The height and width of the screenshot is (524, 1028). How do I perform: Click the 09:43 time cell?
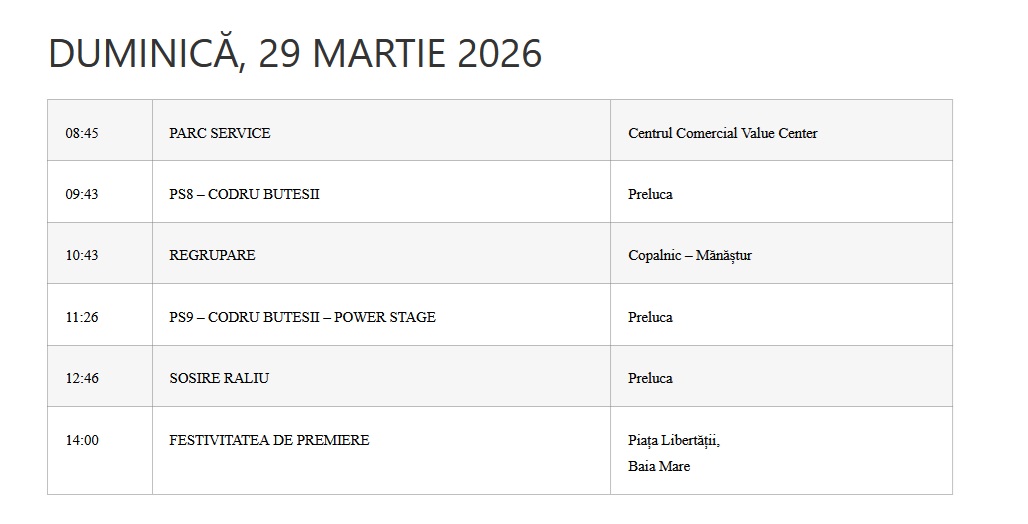point(82,194)
